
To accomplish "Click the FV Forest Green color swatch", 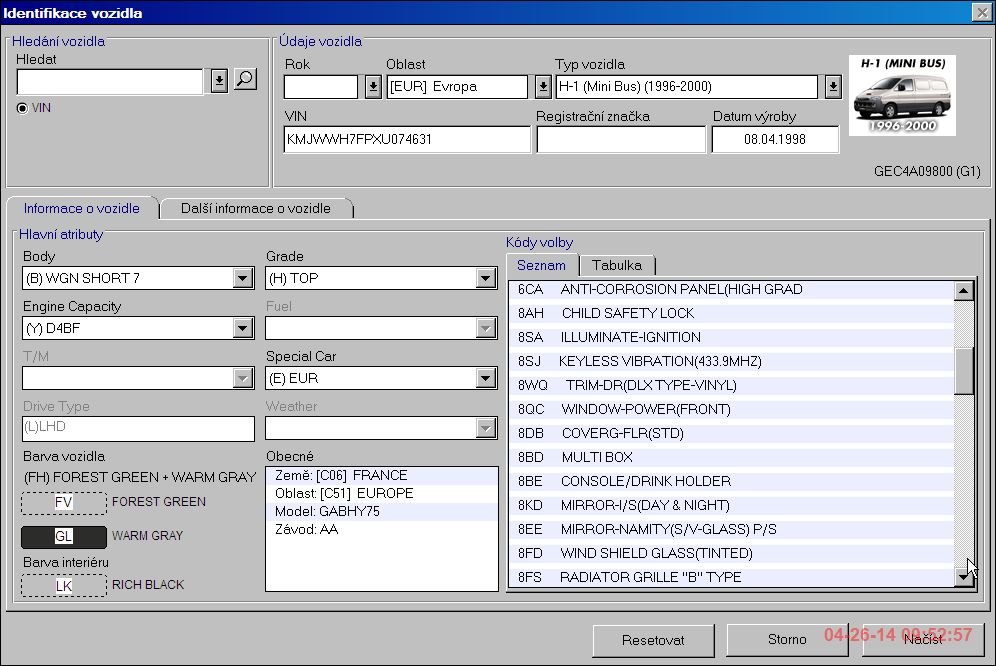I will (64, 503).
